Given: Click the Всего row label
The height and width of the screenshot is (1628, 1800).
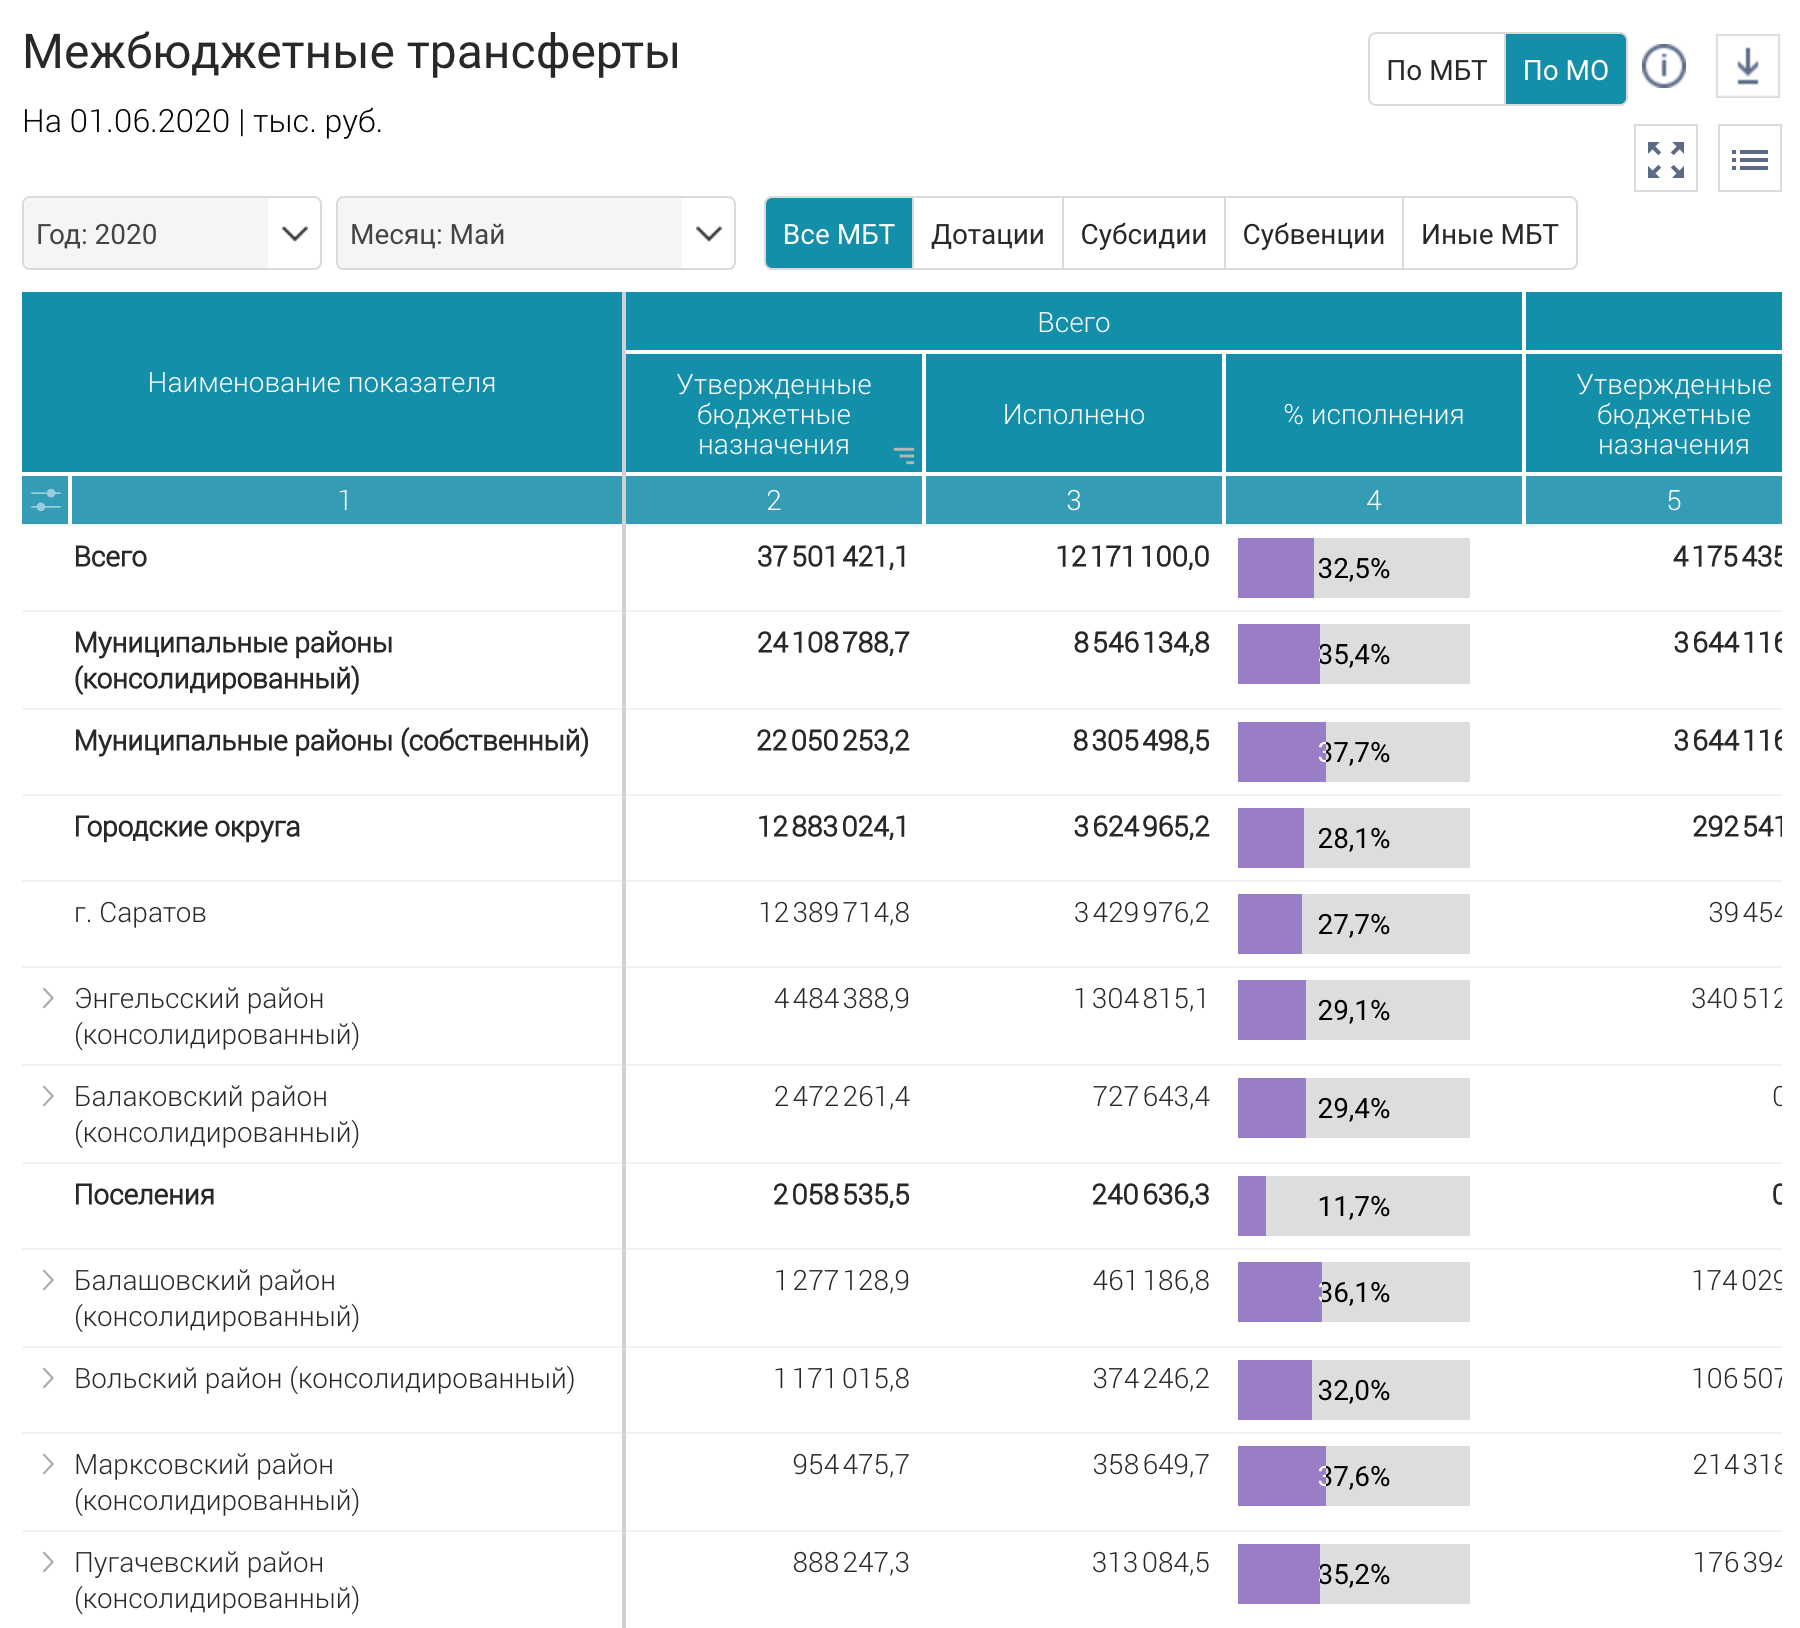Looking at the screenshot, I should click(x=111, y=557).
